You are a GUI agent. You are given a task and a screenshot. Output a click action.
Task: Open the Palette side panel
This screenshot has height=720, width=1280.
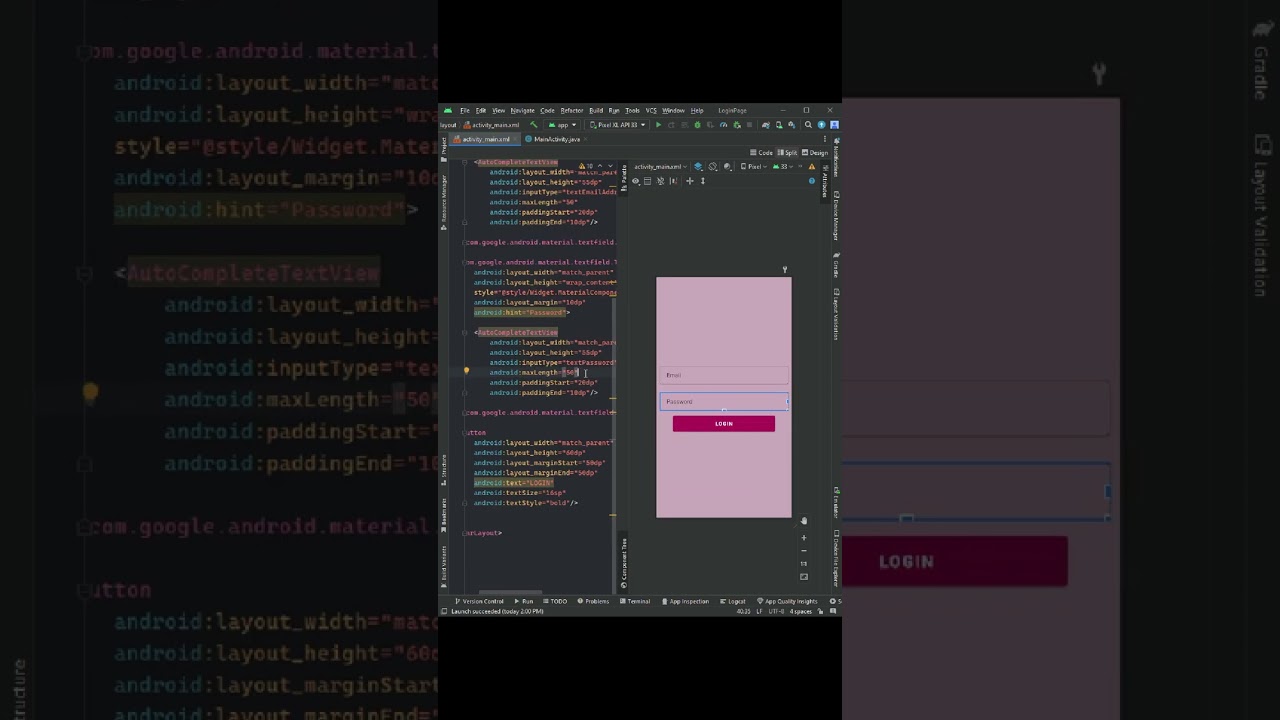coord(624,177)
